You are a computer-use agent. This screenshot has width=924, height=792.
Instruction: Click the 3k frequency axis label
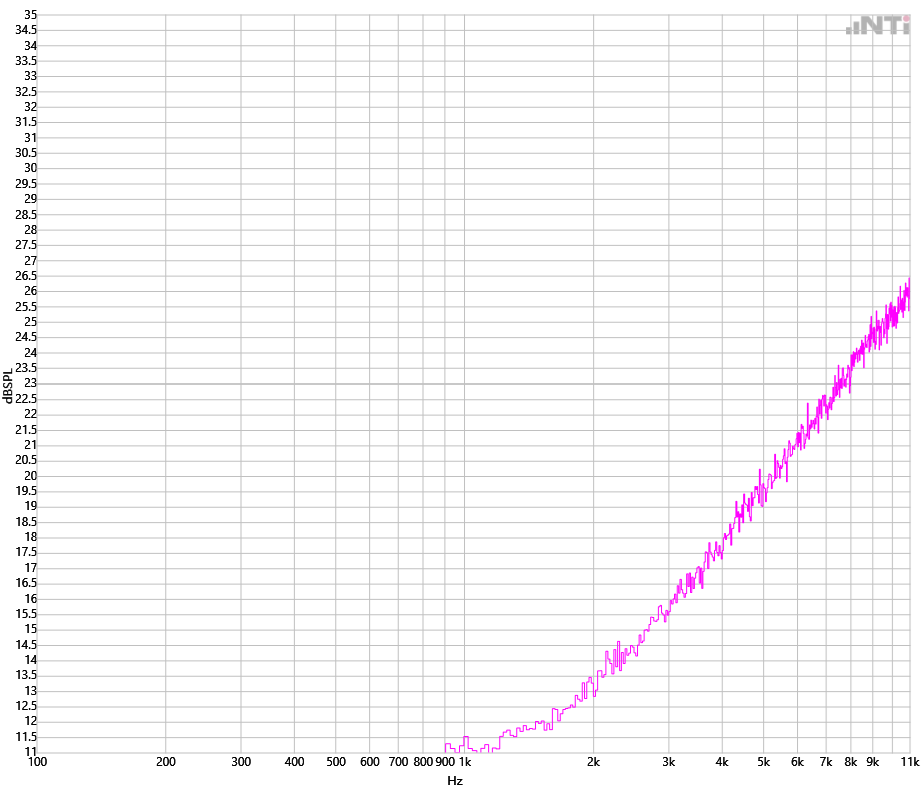669,763
